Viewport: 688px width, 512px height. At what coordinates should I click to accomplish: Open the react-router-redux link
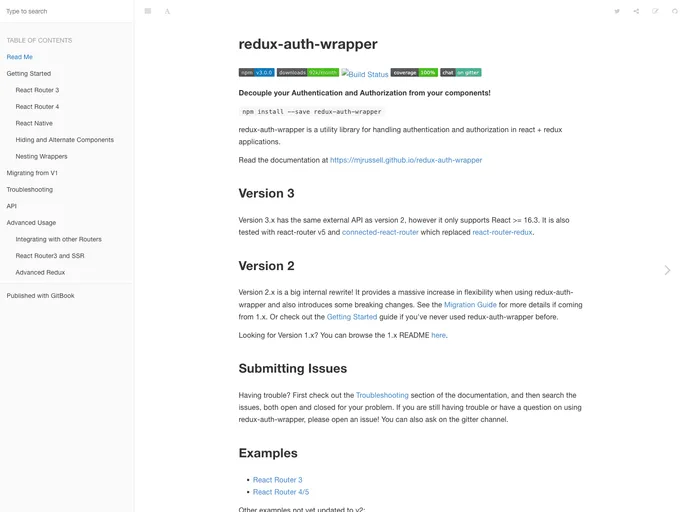[502, 232]
